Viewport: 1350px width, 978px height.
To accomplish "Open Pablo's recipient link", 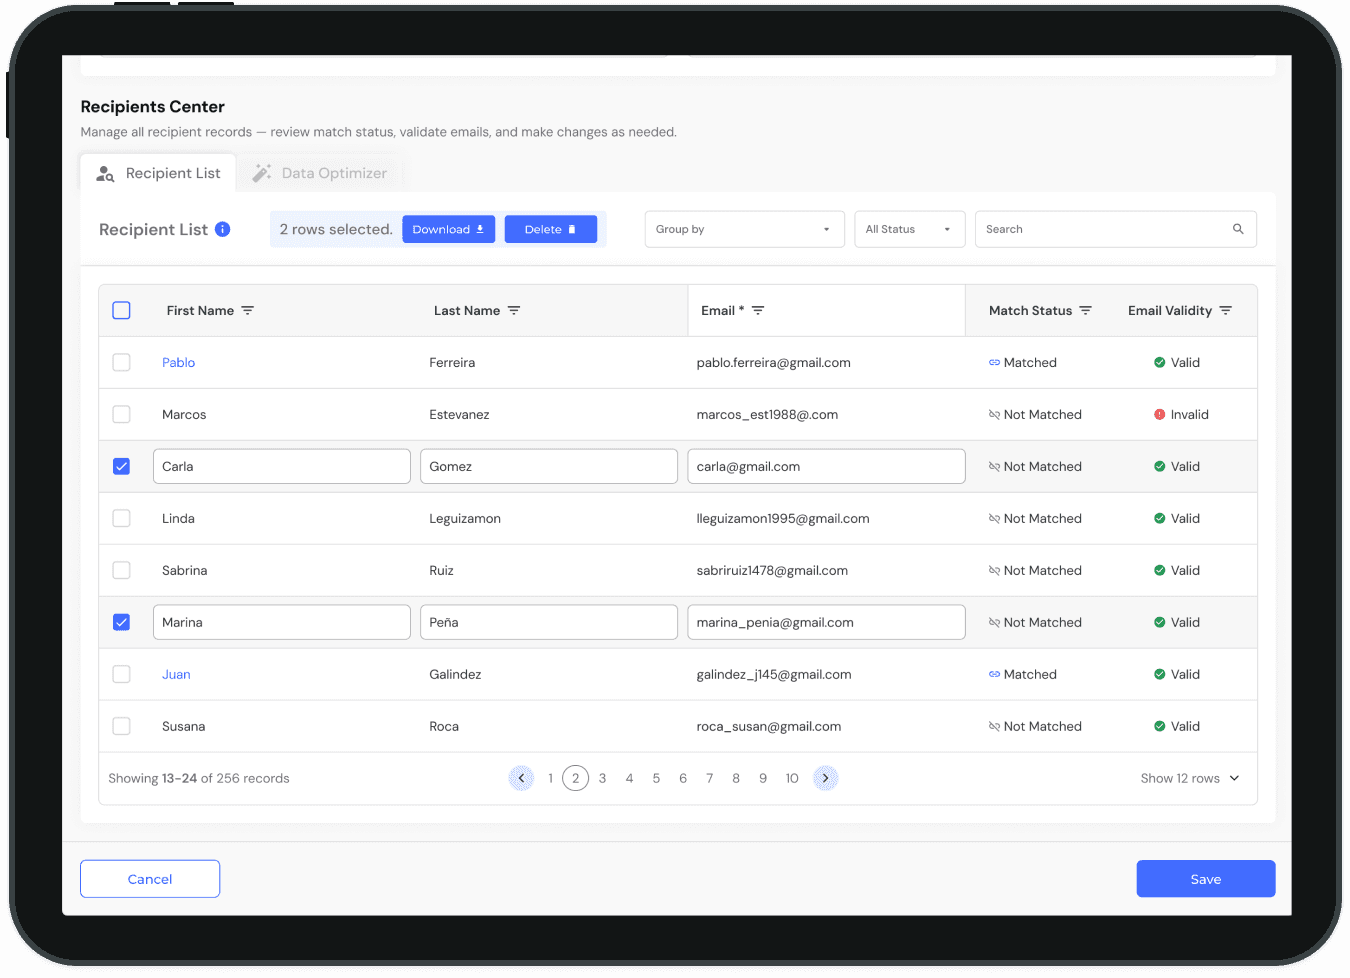I will coord(178,363).
